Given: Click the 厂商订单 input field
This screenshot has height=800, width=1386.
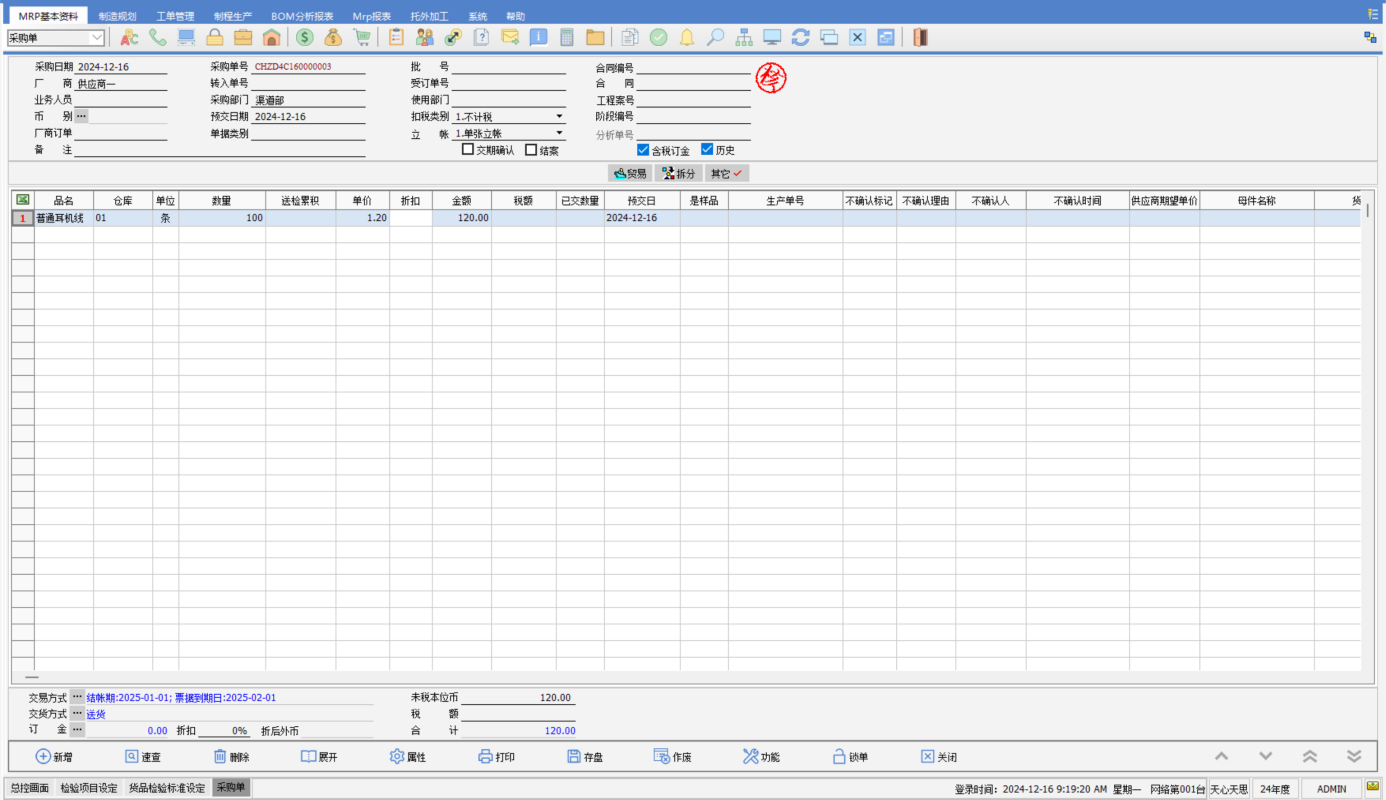Looking at the screenshot, I should [x=120, y=133].
